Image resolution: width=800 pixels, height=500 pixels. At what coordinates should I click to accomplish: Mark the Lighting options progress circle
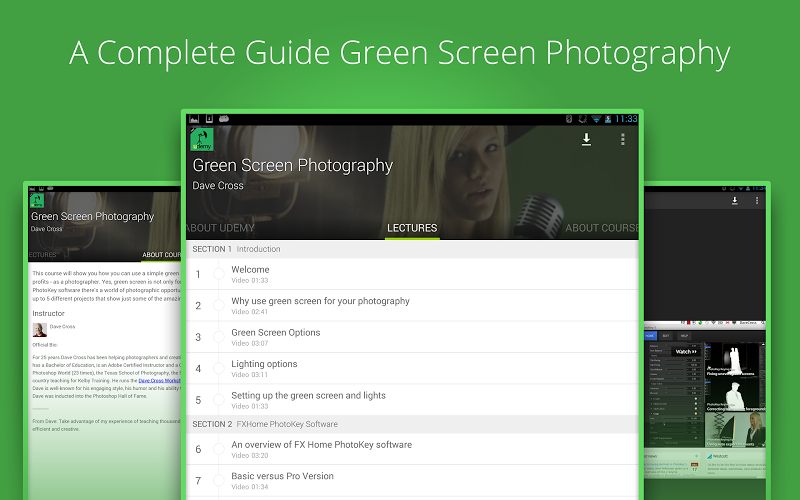click(218, 368)
